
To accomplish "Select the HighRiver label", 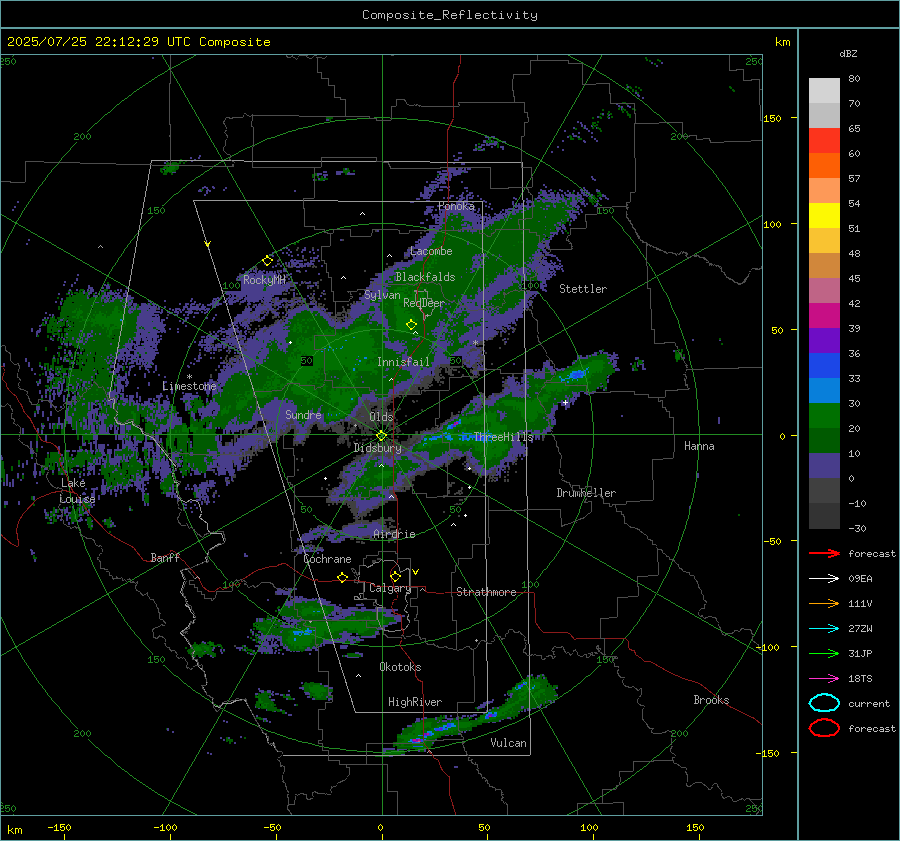I will pyautogui.click(x=415, y=702).
